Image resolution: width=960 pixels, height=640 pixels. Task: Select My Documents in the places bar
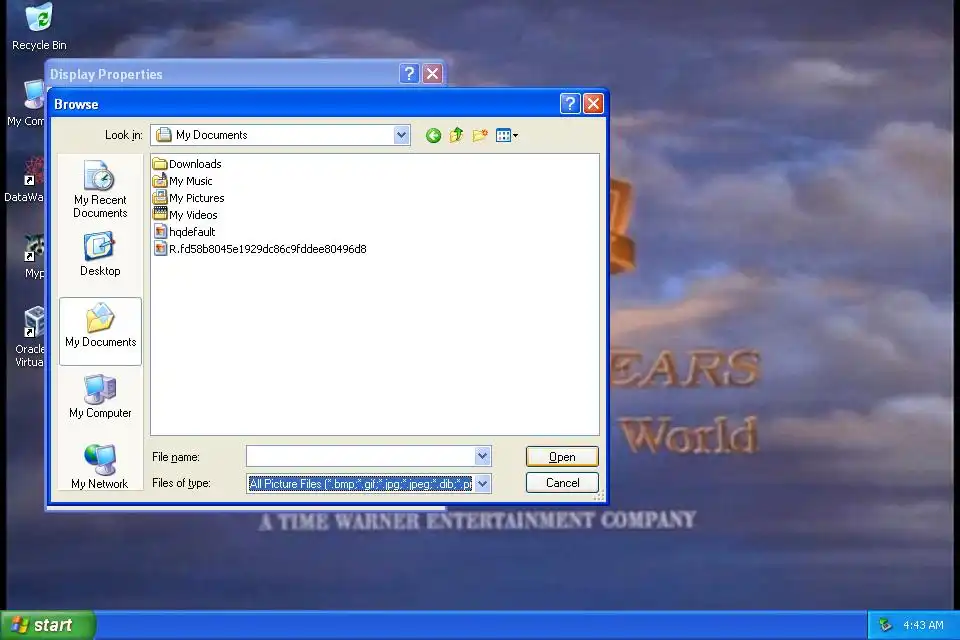(x=100, y=331)
